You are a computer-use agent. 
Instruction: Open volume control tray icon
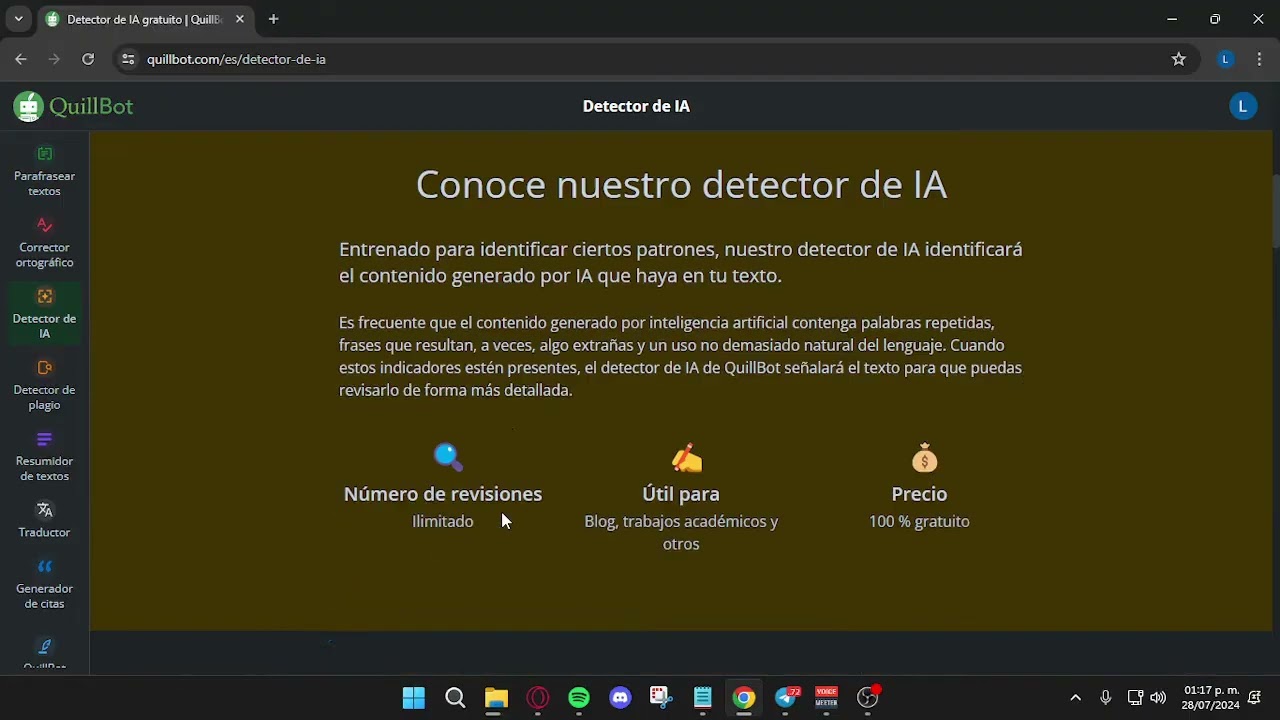[1158, 698]
